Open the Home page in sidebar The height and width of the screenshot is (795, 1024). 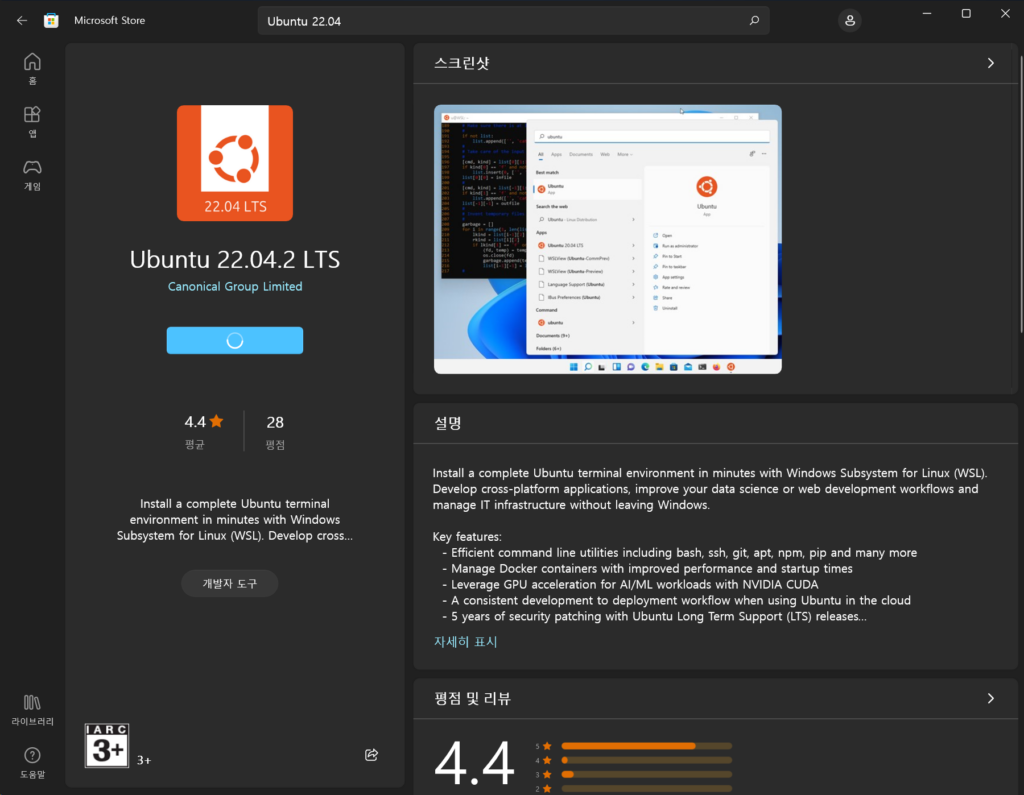tap(32, 69)
